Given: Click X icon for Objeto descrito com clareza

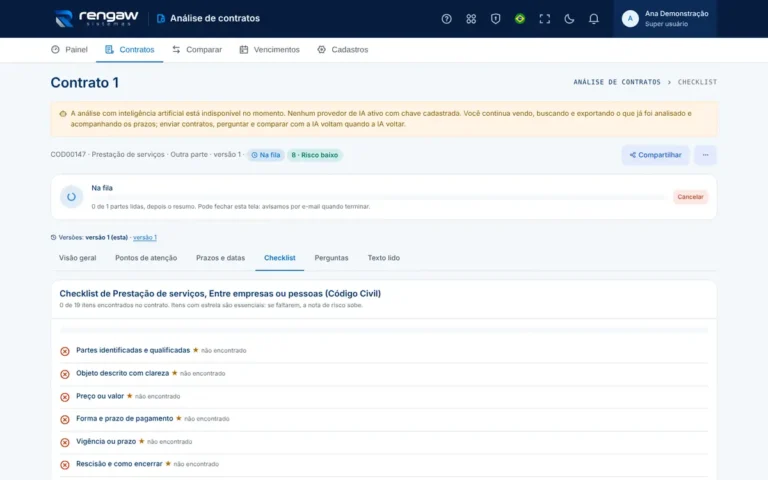Looking at the screenshot, I should tap(65, 374).
